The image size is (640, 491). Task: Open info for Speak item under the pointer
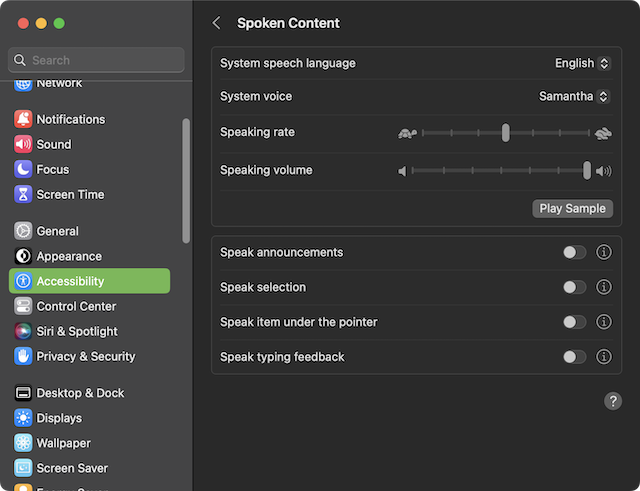pos(604,323)
